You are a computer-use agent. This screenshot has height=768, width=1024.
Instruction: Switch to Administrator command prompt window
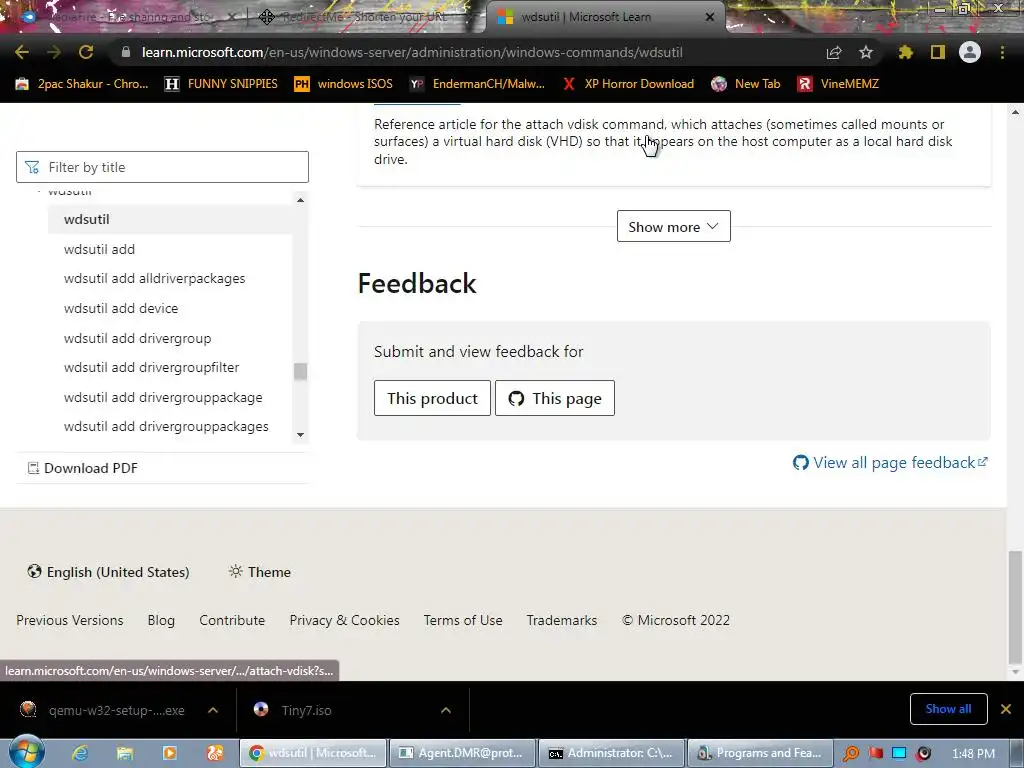tap(611, 753)
